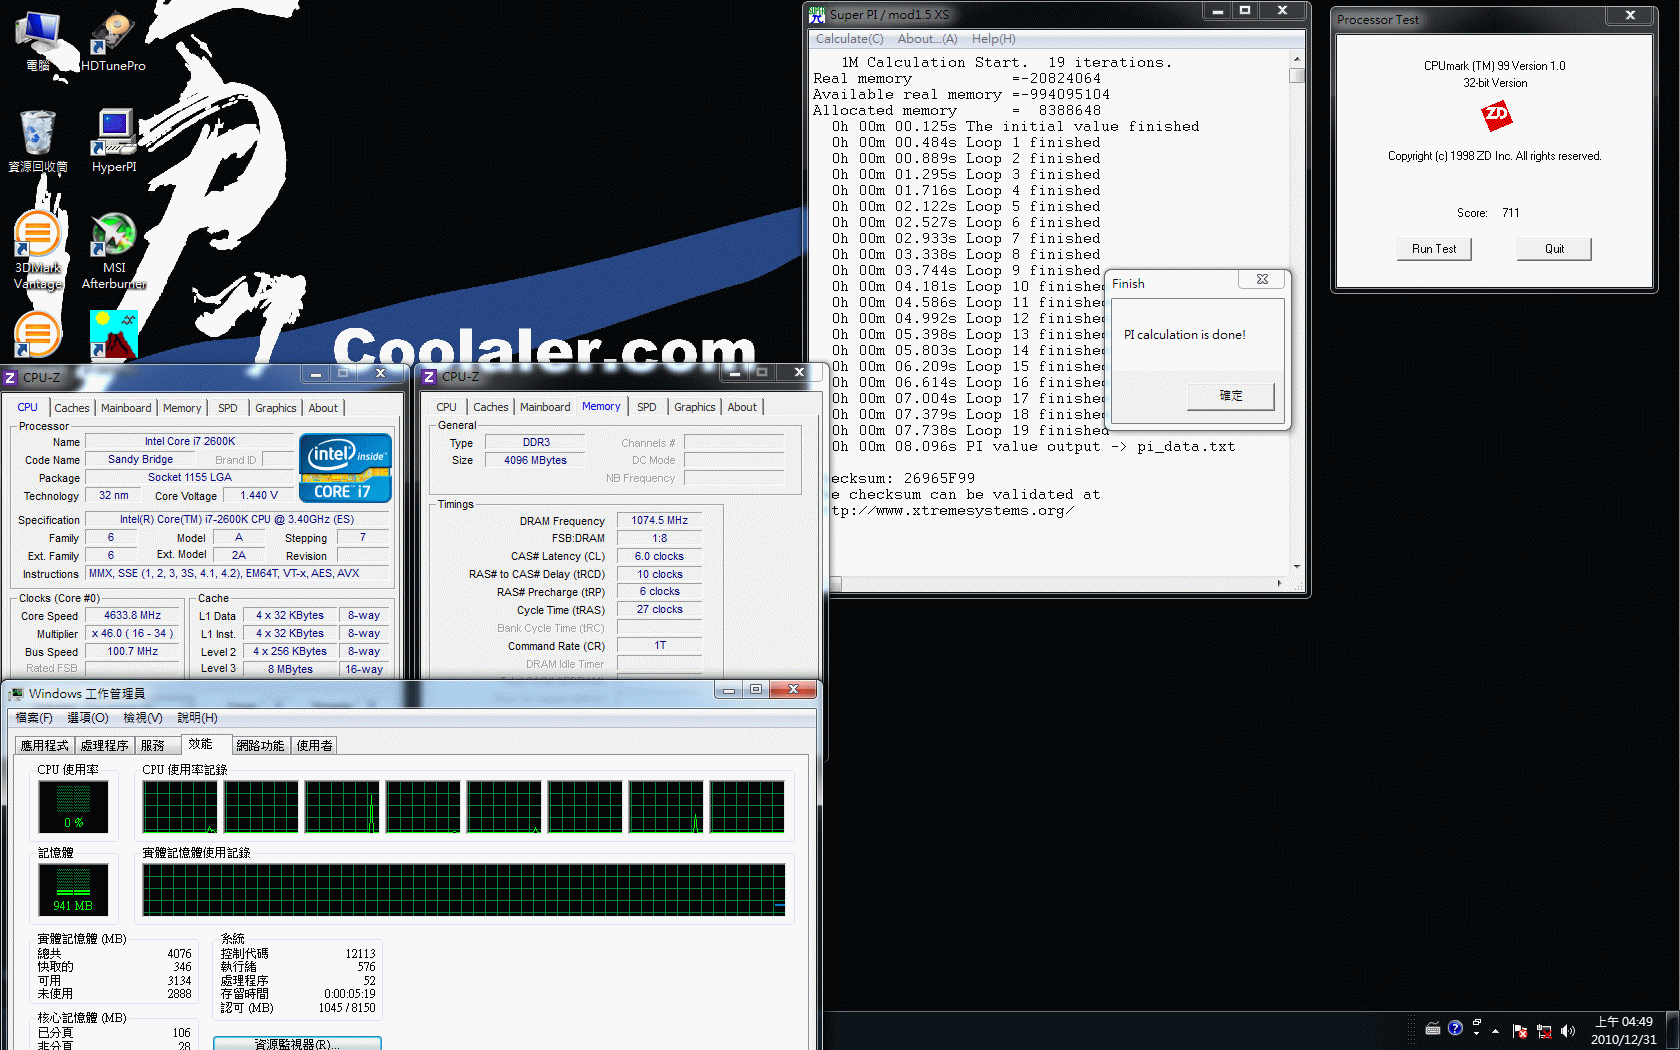
Task: Click Quit in Processor Test window
Action: pos(1554,249)
